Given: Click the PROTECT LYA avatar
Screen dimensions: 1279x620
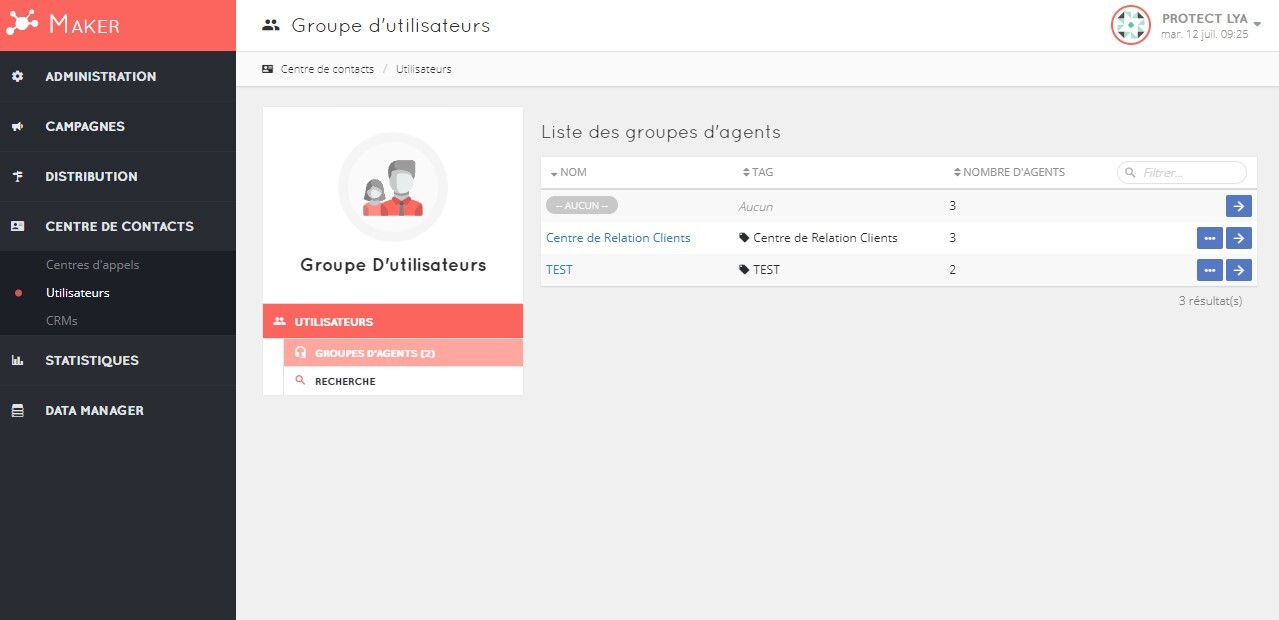Looking at the screenshot, I should 1130,25.
